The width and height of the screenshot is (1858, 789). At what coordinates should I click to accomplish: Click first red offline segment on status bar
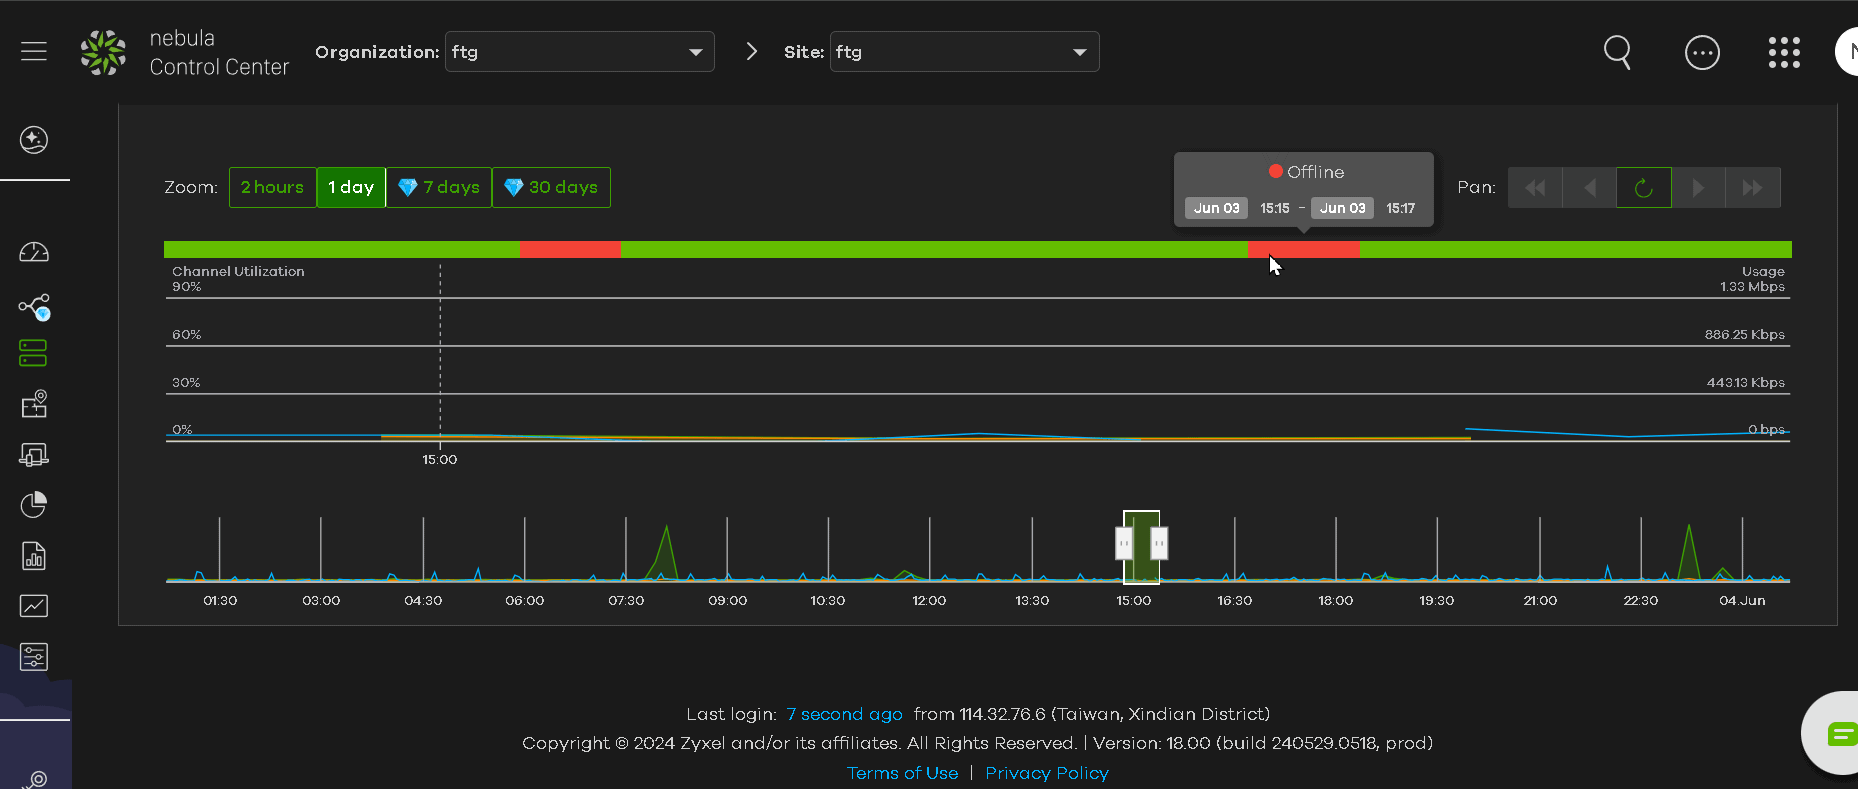(570, 250)
